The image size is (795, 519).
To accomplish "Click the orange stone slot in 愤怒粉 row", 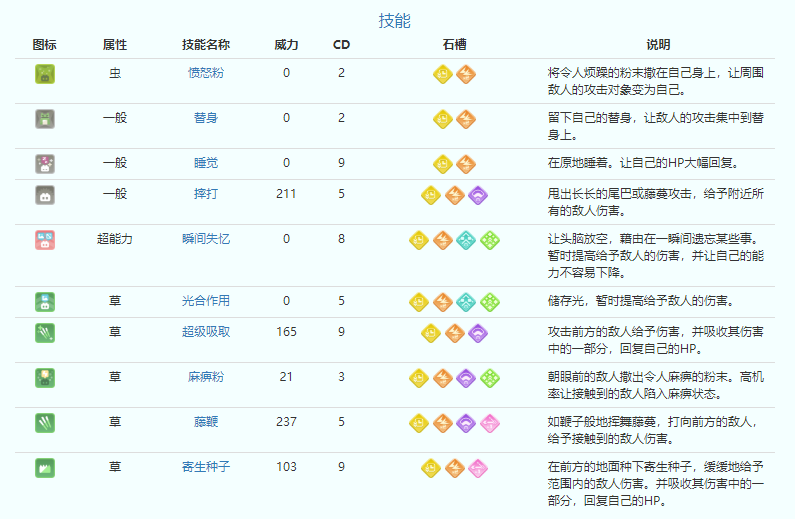I will click(x=466, y=74).
